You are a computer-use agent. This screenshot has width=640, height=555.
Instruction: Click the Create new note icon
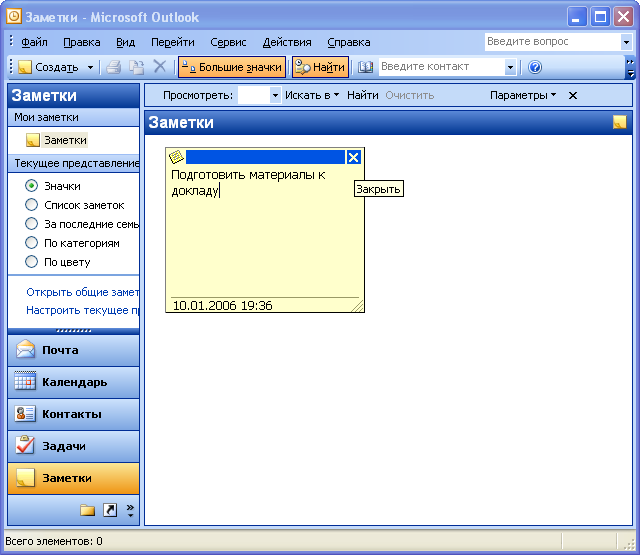pos(25,67)
